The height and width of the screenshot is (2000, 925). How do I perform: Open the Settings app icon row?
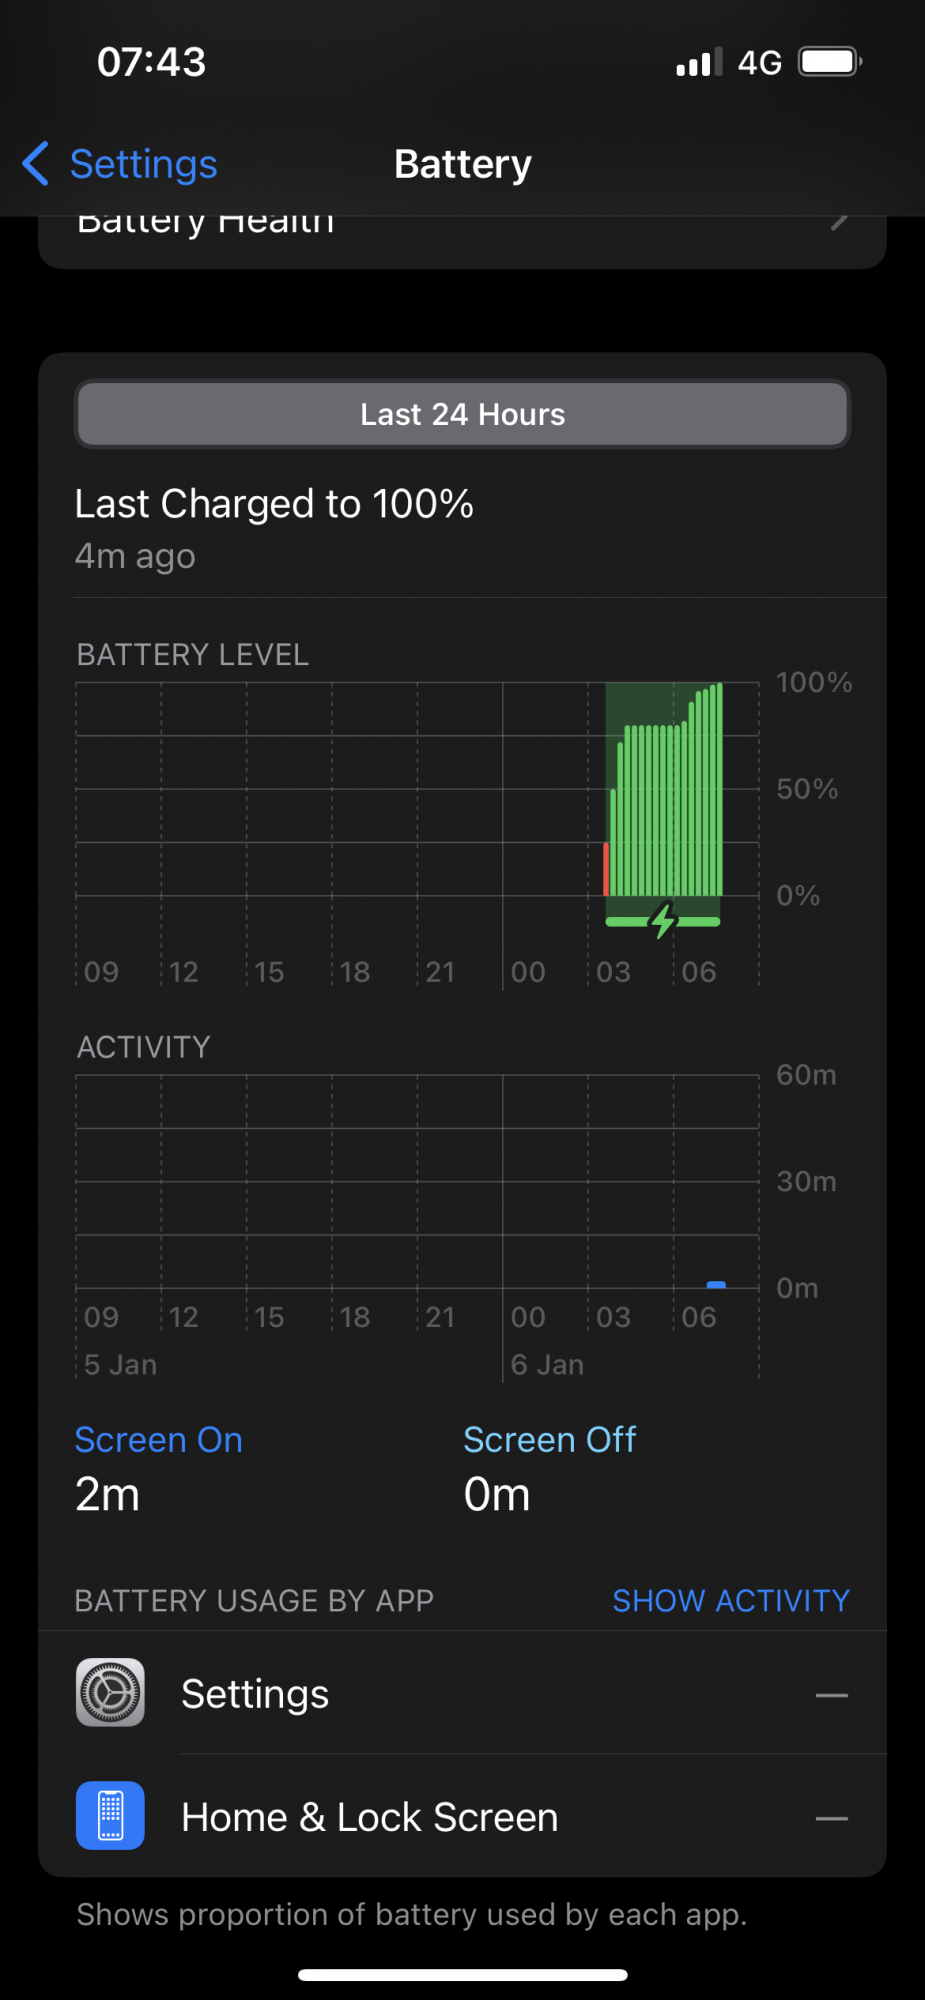click(462, 1693)
